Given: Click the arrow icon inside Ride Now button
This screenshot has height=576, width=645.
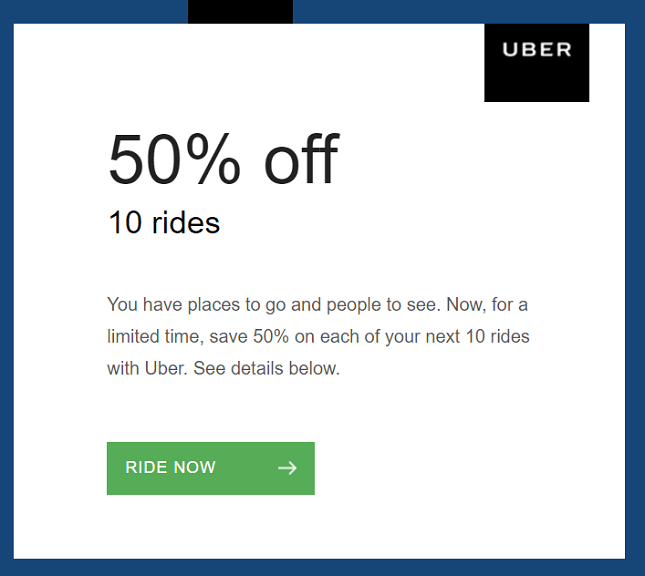Looking at the screenshot, I should click(x=287, y=468).
